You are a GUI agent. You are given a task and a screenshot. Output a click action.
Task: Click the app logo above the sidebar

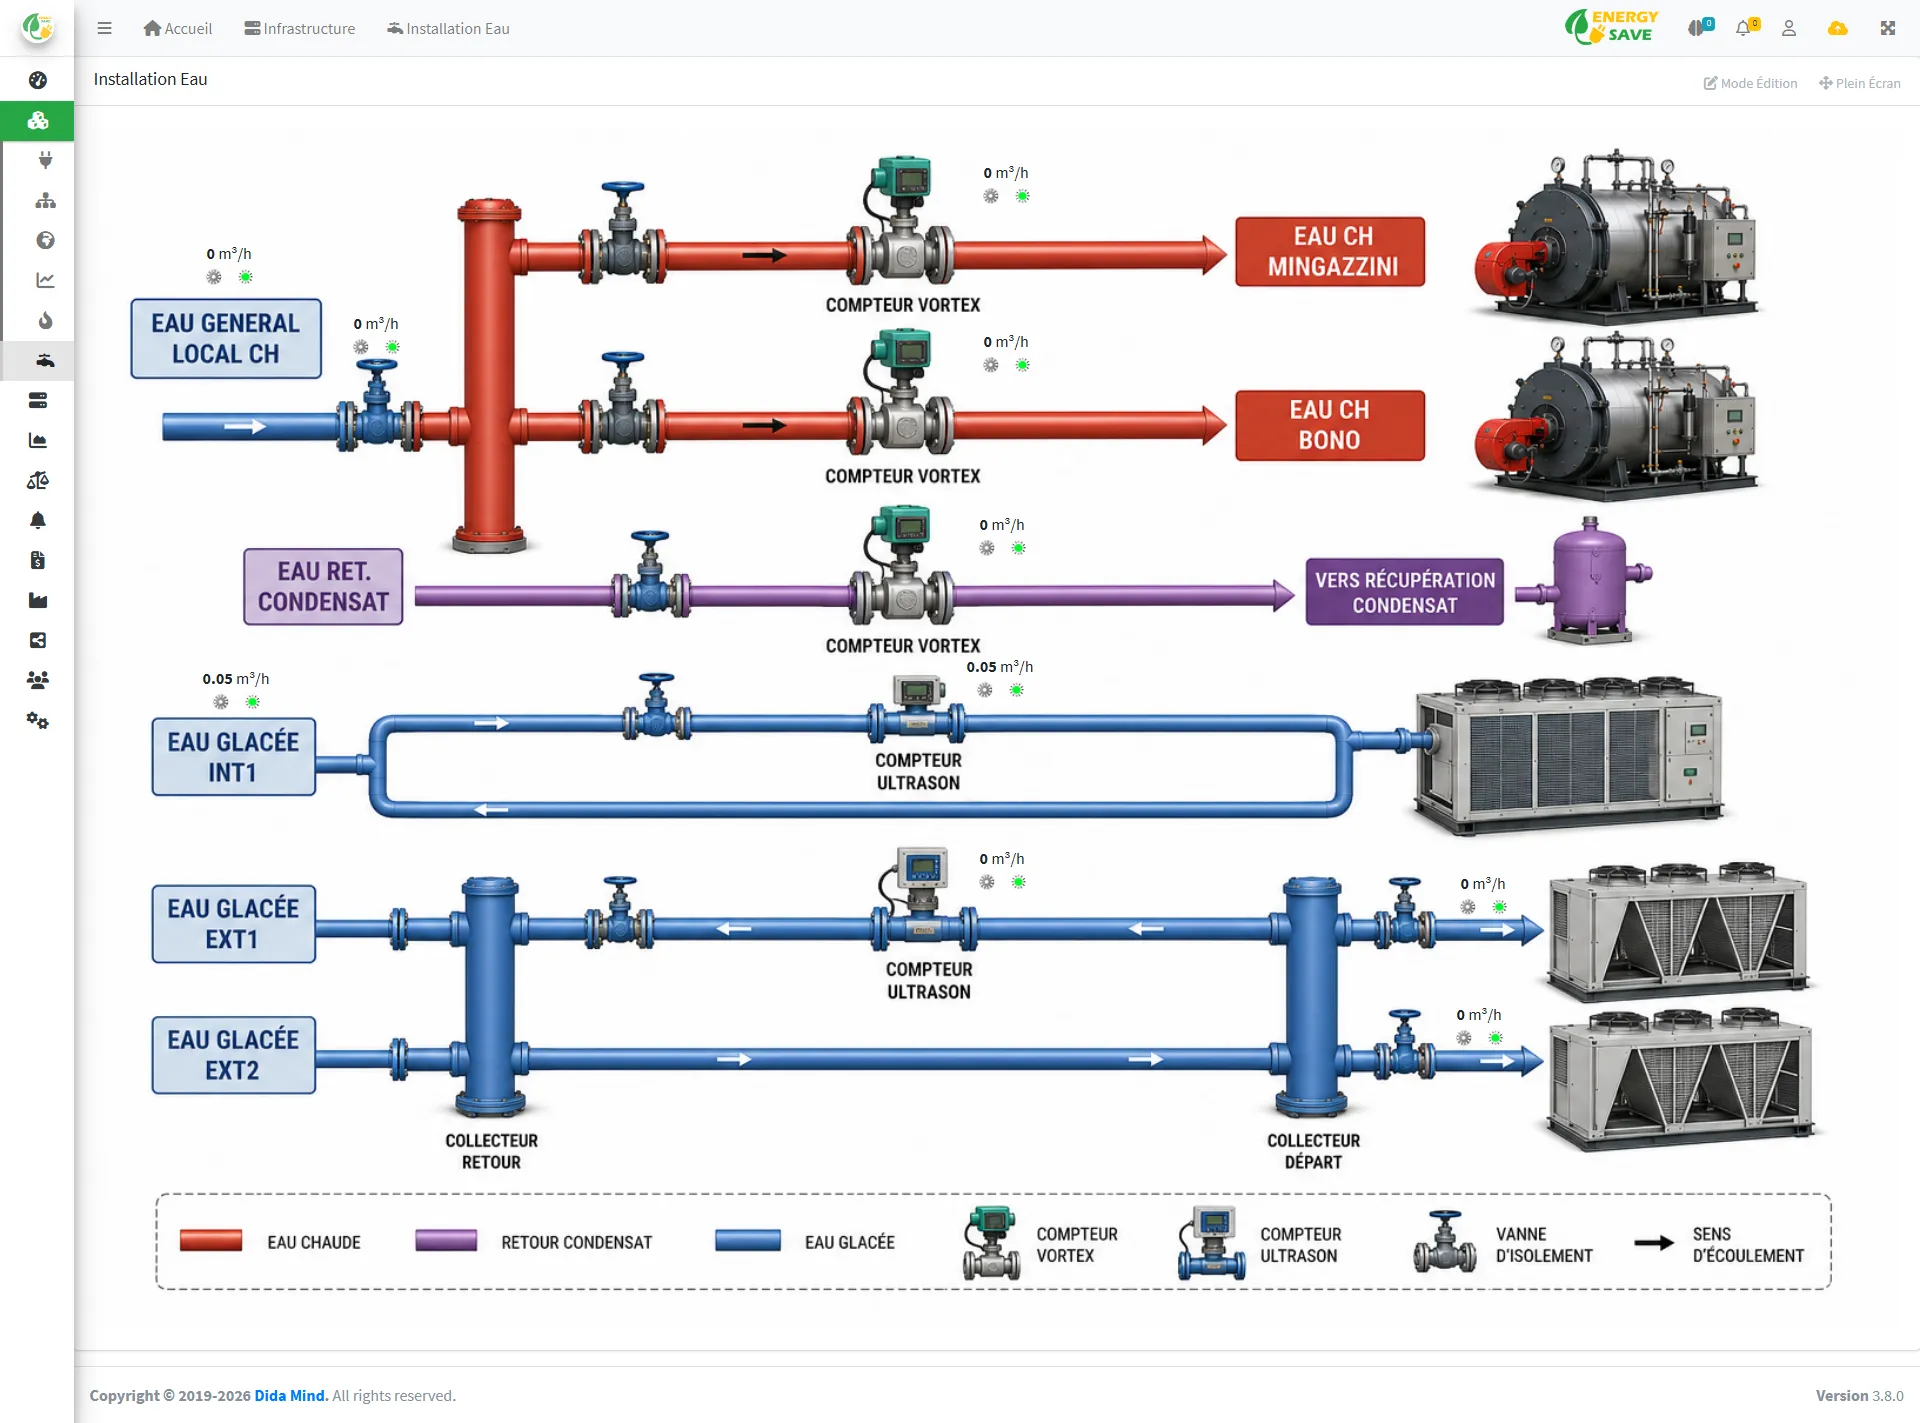click(x=38, y=28)
